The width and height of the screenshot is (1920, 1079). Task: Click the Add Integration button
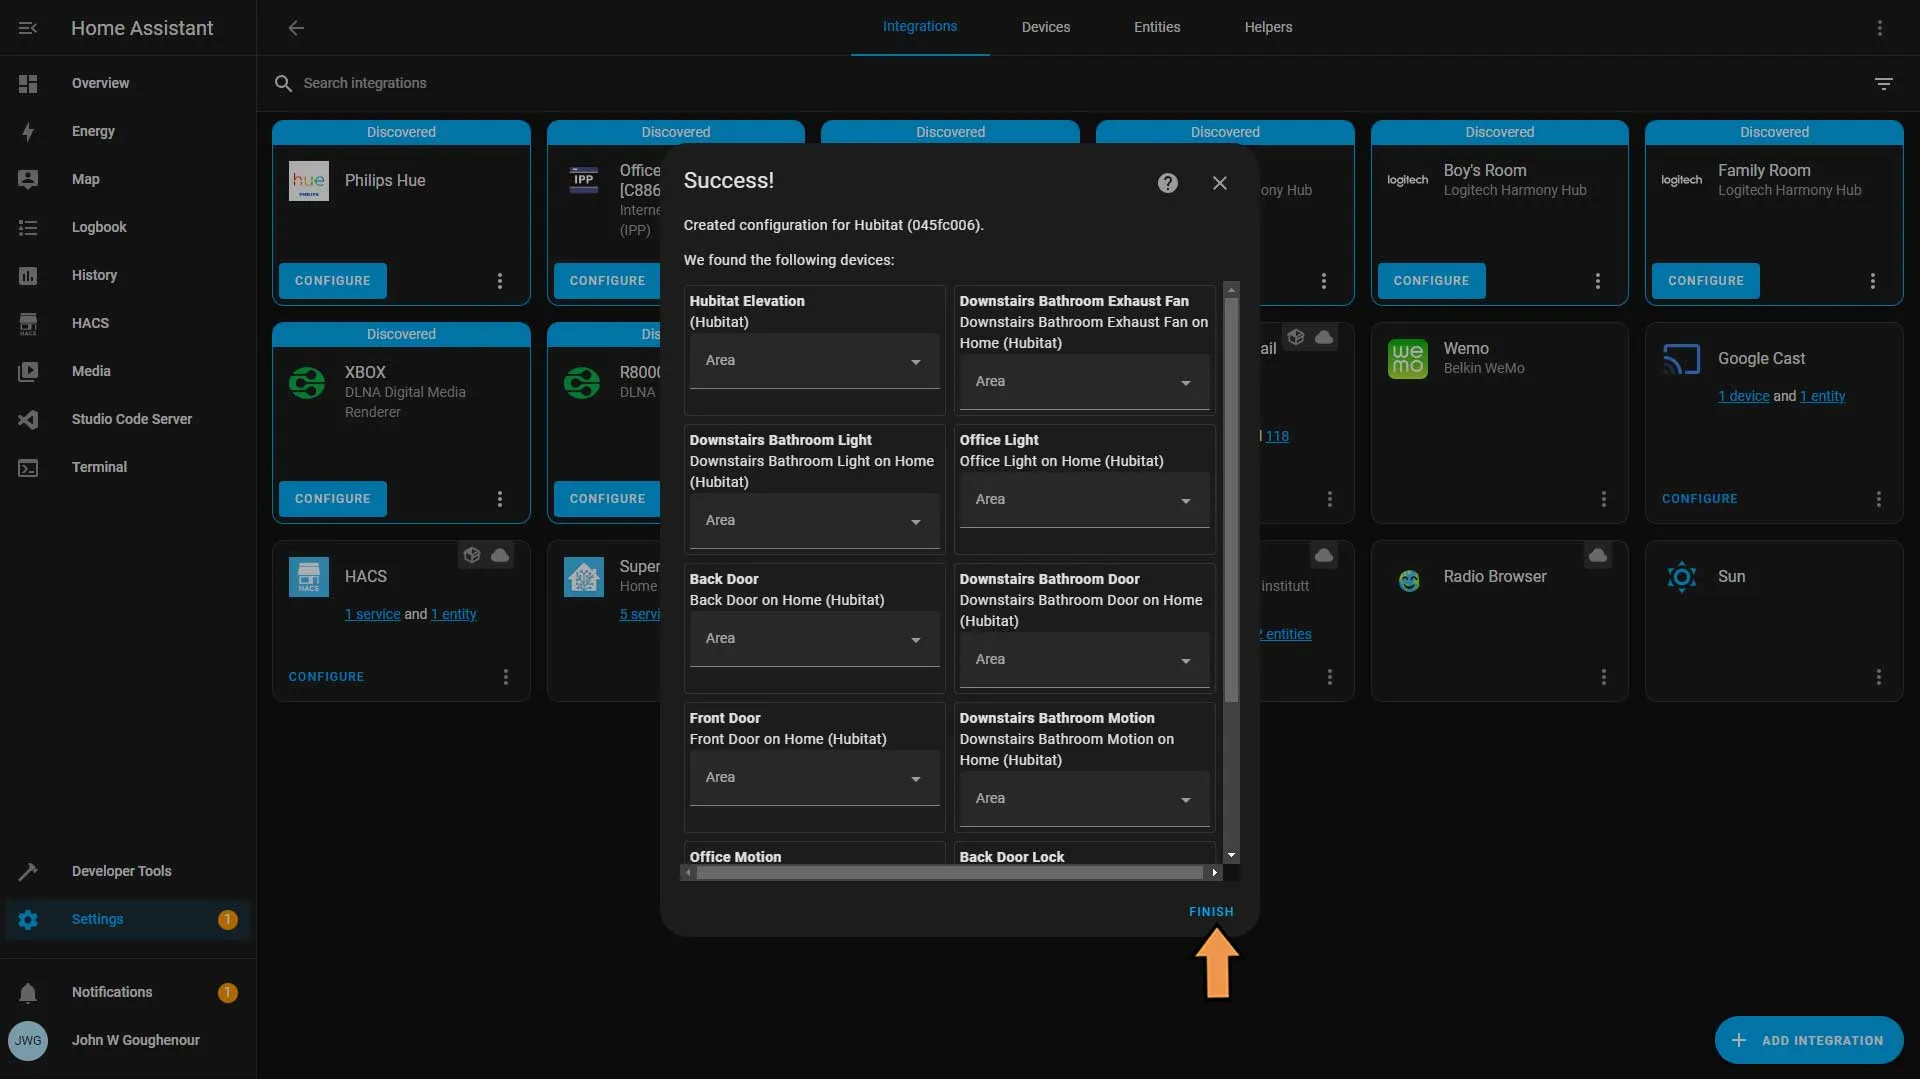coord(1808,1040)
